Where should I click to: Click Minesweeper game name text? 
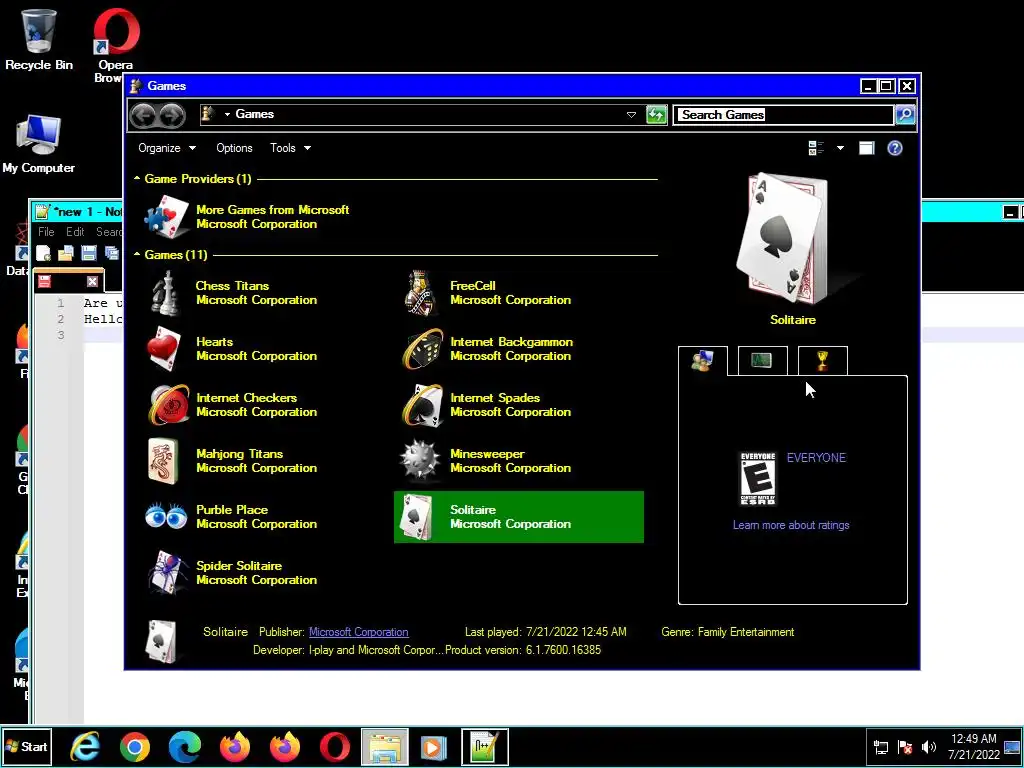[x=487, y=454]
